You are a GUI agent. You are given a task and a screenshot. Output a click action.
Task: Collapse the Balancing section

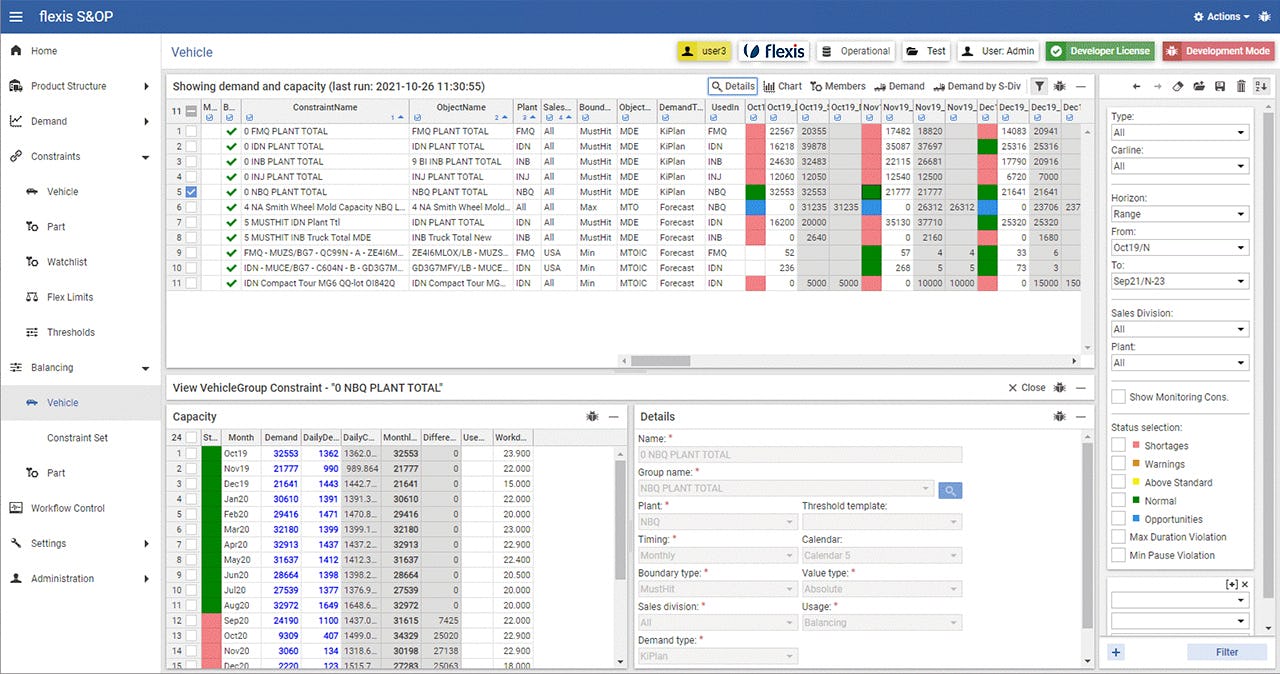click(x=146, y=368)
